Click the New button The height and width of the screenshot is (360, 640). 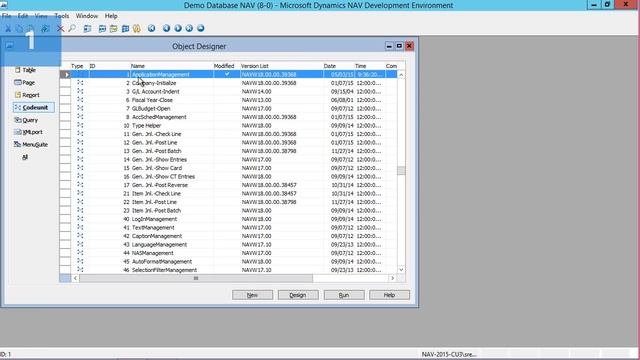252,295
